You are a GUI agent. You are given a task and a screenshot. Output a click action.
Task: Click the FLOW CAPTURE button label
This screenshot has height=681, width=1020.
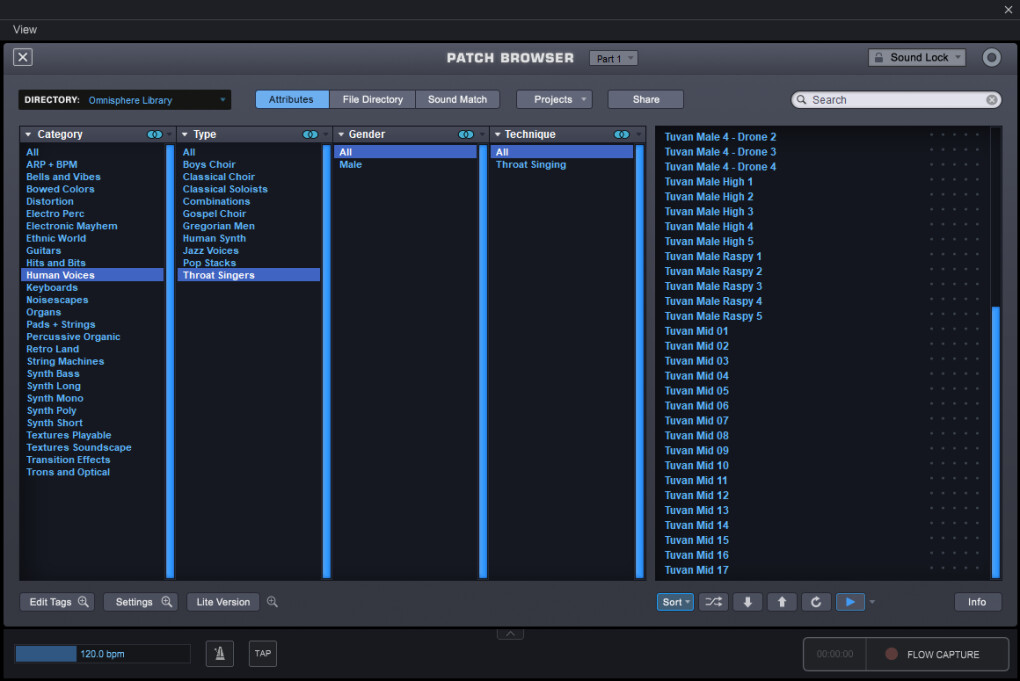(943, 654)
